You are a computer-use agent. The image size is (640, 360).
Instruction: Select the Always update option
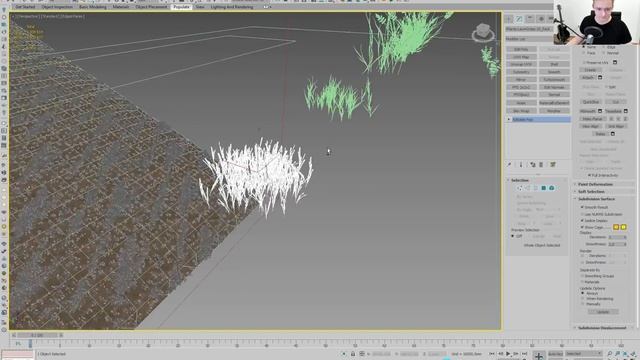point(582,293)
